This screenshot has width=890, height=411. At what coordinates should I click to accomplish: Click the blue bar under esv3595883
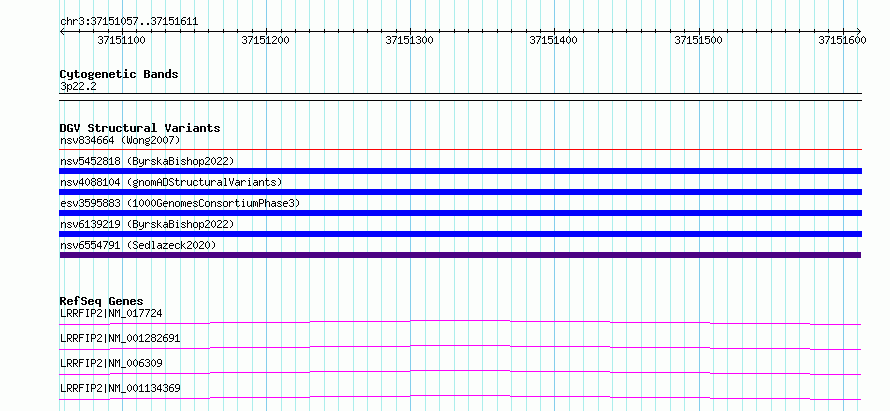(461, 213)
